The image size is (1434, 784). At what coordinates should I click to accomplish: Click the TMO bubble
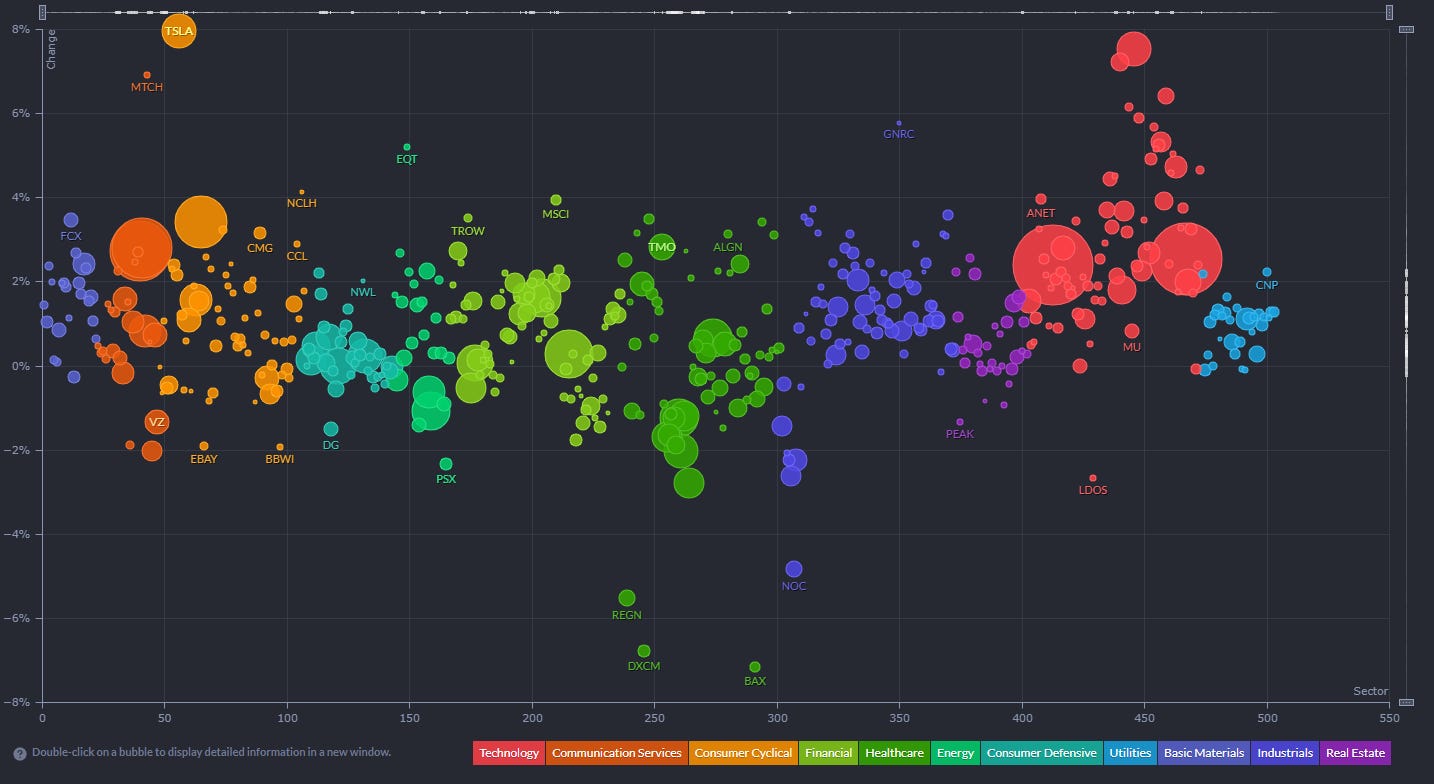[x=662, y=246]
